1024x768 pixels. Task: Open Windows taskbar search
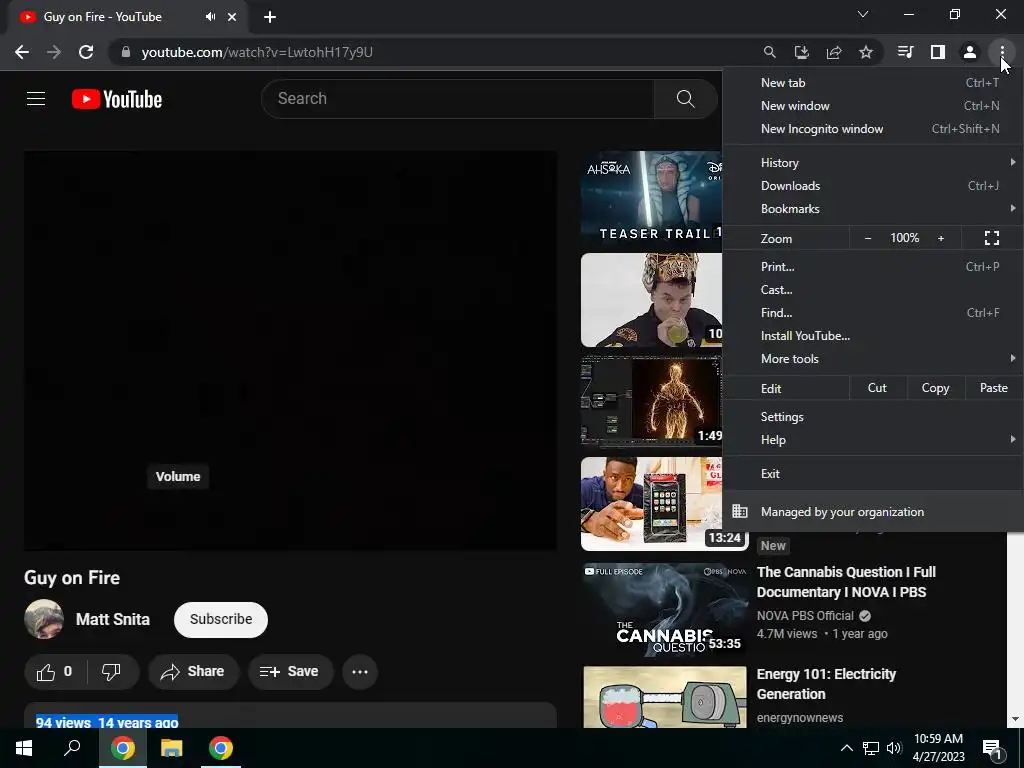(x=72, y=748)
